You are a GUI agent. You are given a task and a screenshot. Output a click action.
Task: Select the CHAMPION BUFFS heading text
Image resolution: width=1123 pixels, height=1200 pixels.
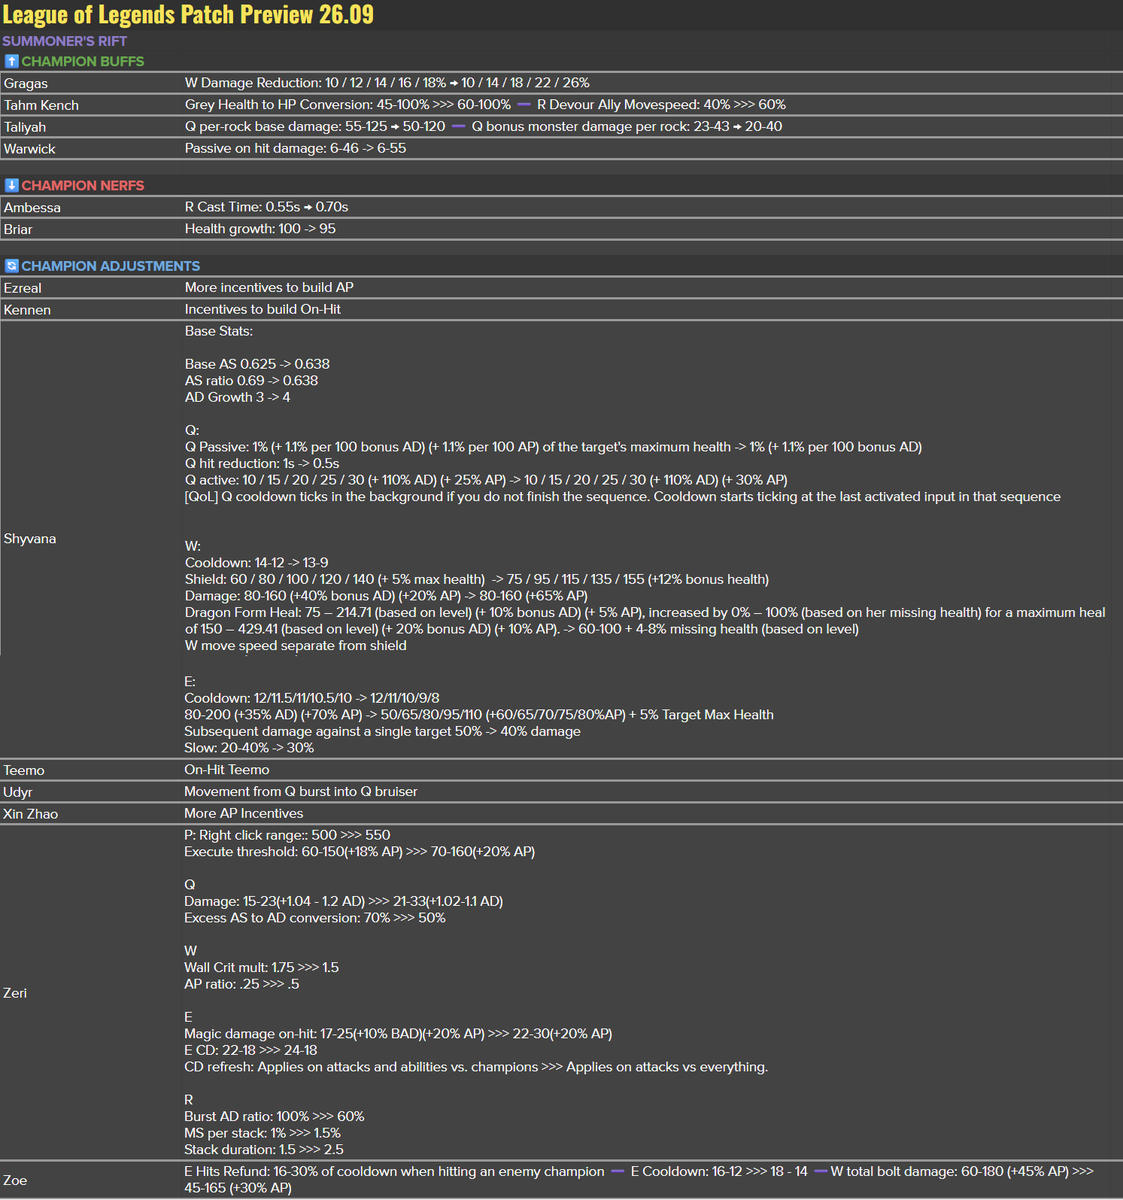(x=83, y=61)
